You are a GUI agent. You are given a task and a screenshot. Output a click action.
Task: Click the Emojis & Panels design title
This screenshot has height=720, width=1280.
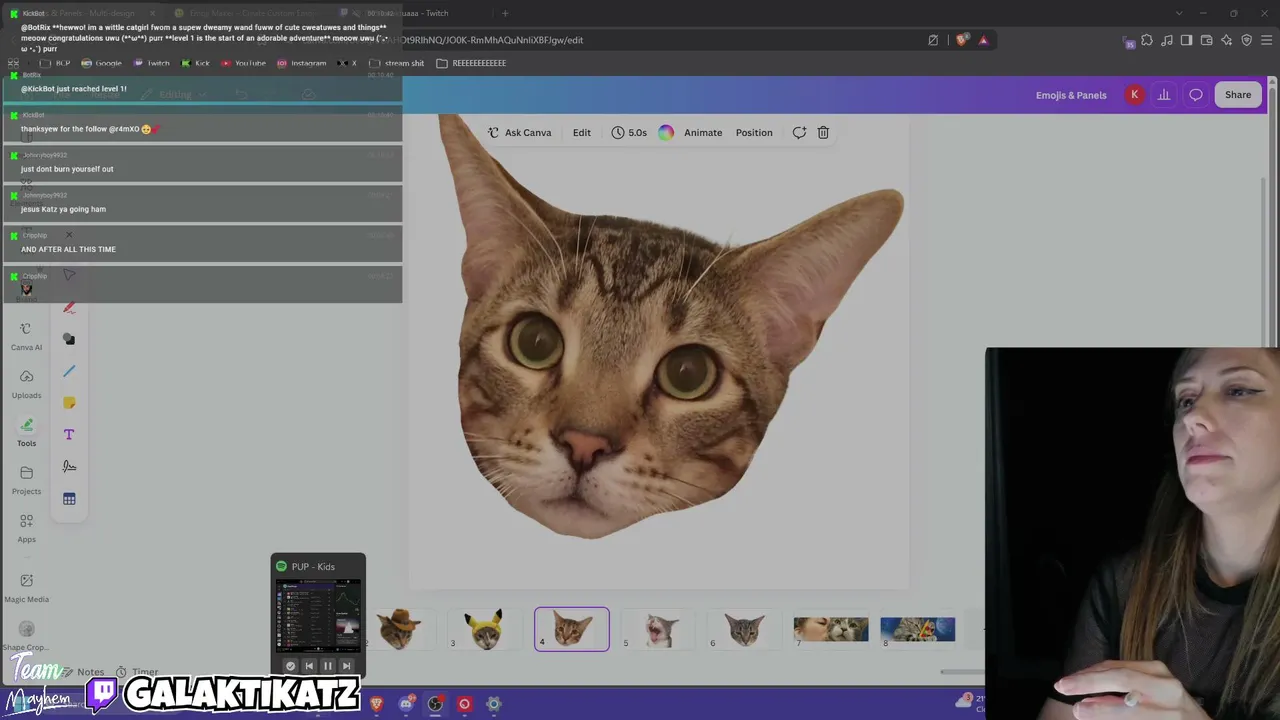(1071, 95)
